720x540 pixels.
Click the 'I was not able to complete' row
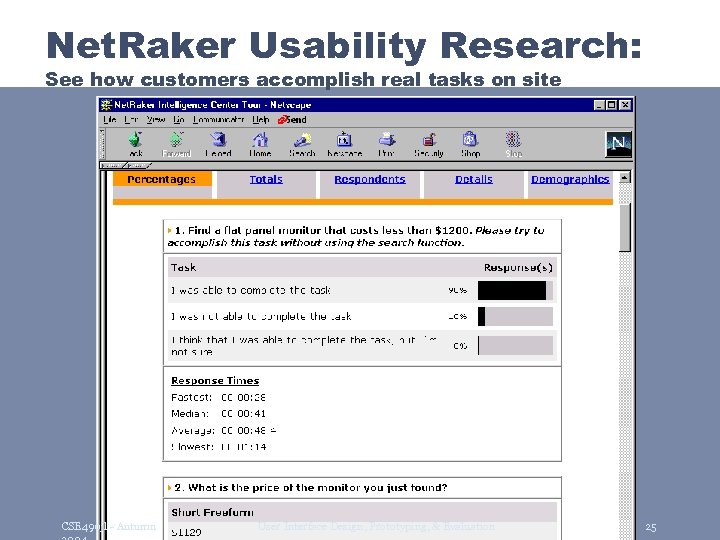click(362, 316)
